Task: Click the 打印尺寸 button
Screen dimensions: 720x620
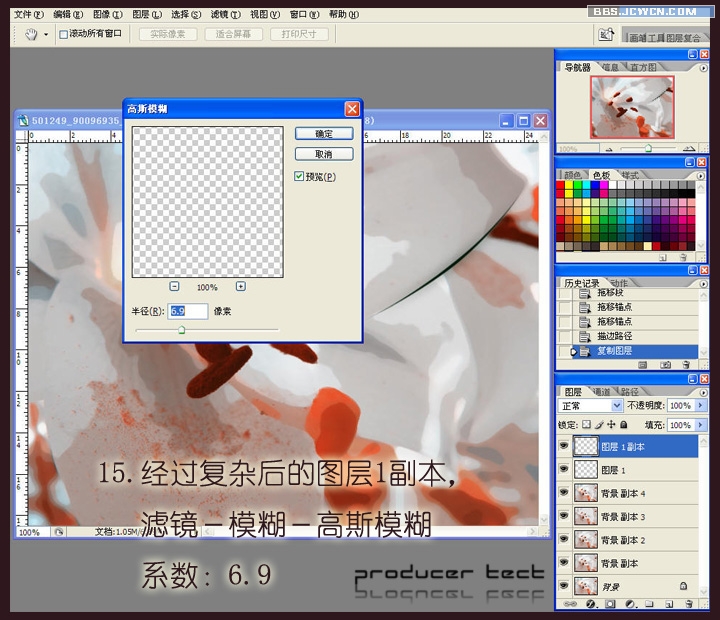Action: tap(299, 34)
